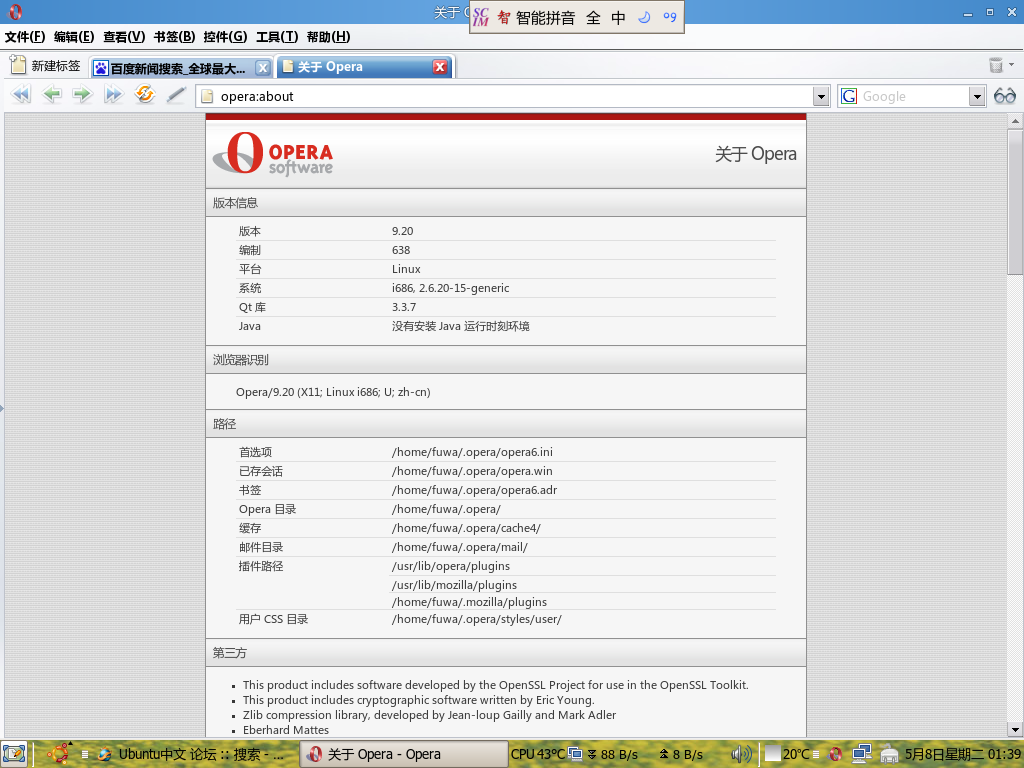Click the Opera software logo on page
This screenshot has height=768, width=1024.
click(x=273, y=154)
